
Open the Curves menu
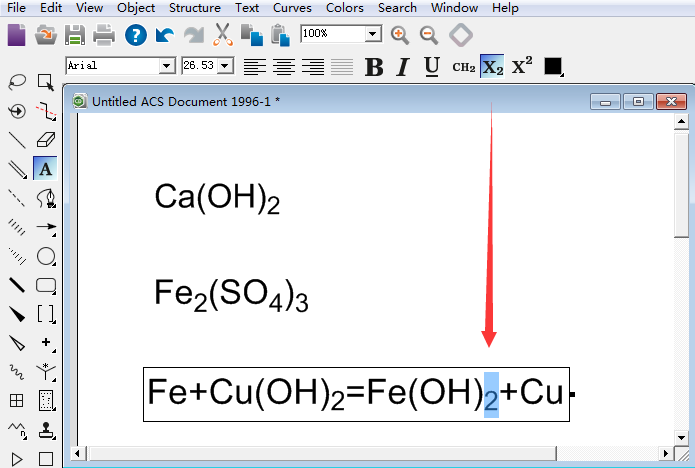[292, 8]
